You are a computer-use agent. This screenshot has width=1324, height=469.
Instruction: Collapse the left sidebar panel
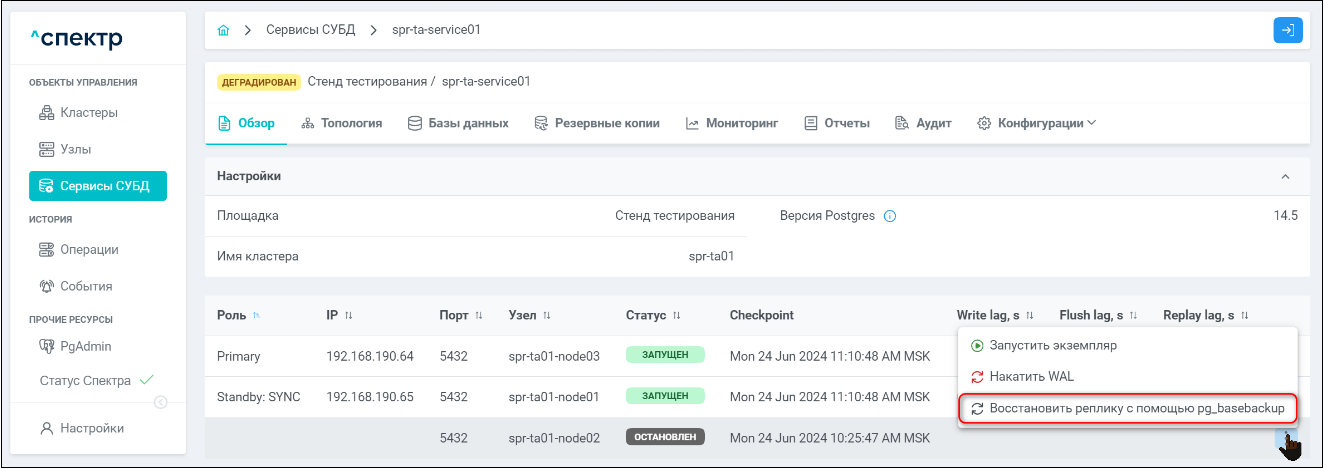[x=160, y=403]
